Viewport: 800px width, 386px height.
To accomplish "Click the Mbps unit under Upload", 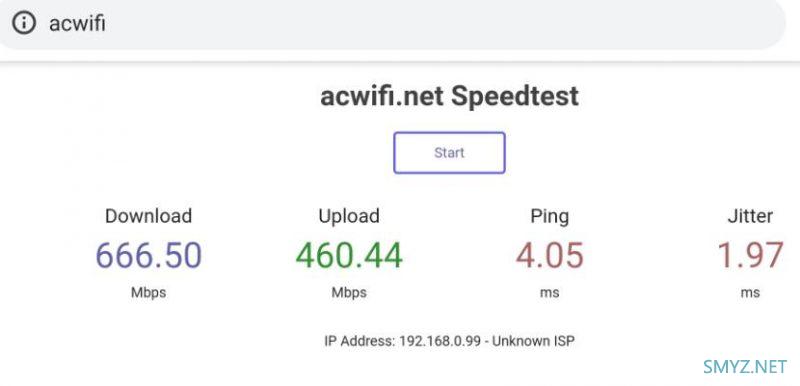I will click(x=349, y=293).
